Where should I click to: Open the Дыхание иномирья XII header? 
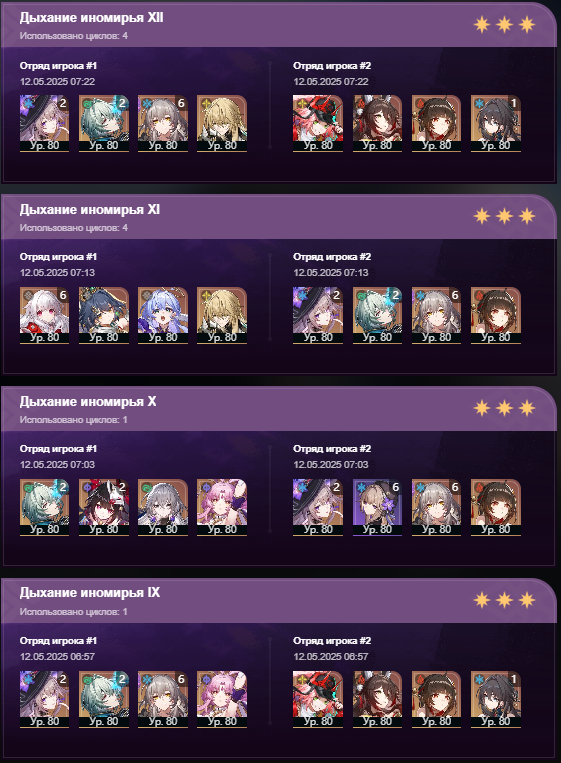(x=278, y=25)
